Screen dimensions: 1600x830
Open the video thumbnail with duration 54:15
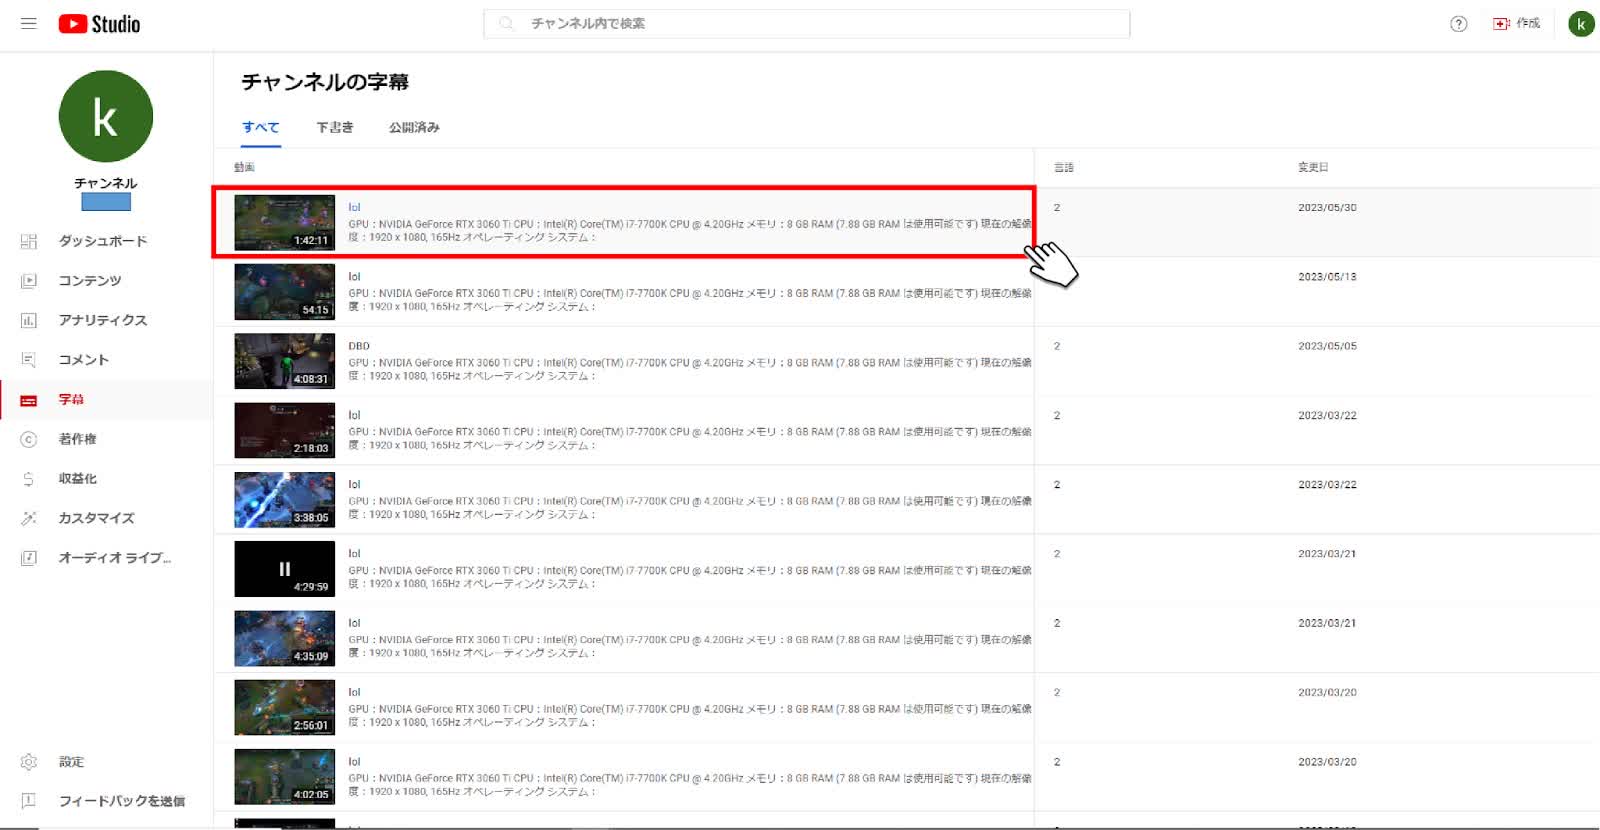pos(284,291)
